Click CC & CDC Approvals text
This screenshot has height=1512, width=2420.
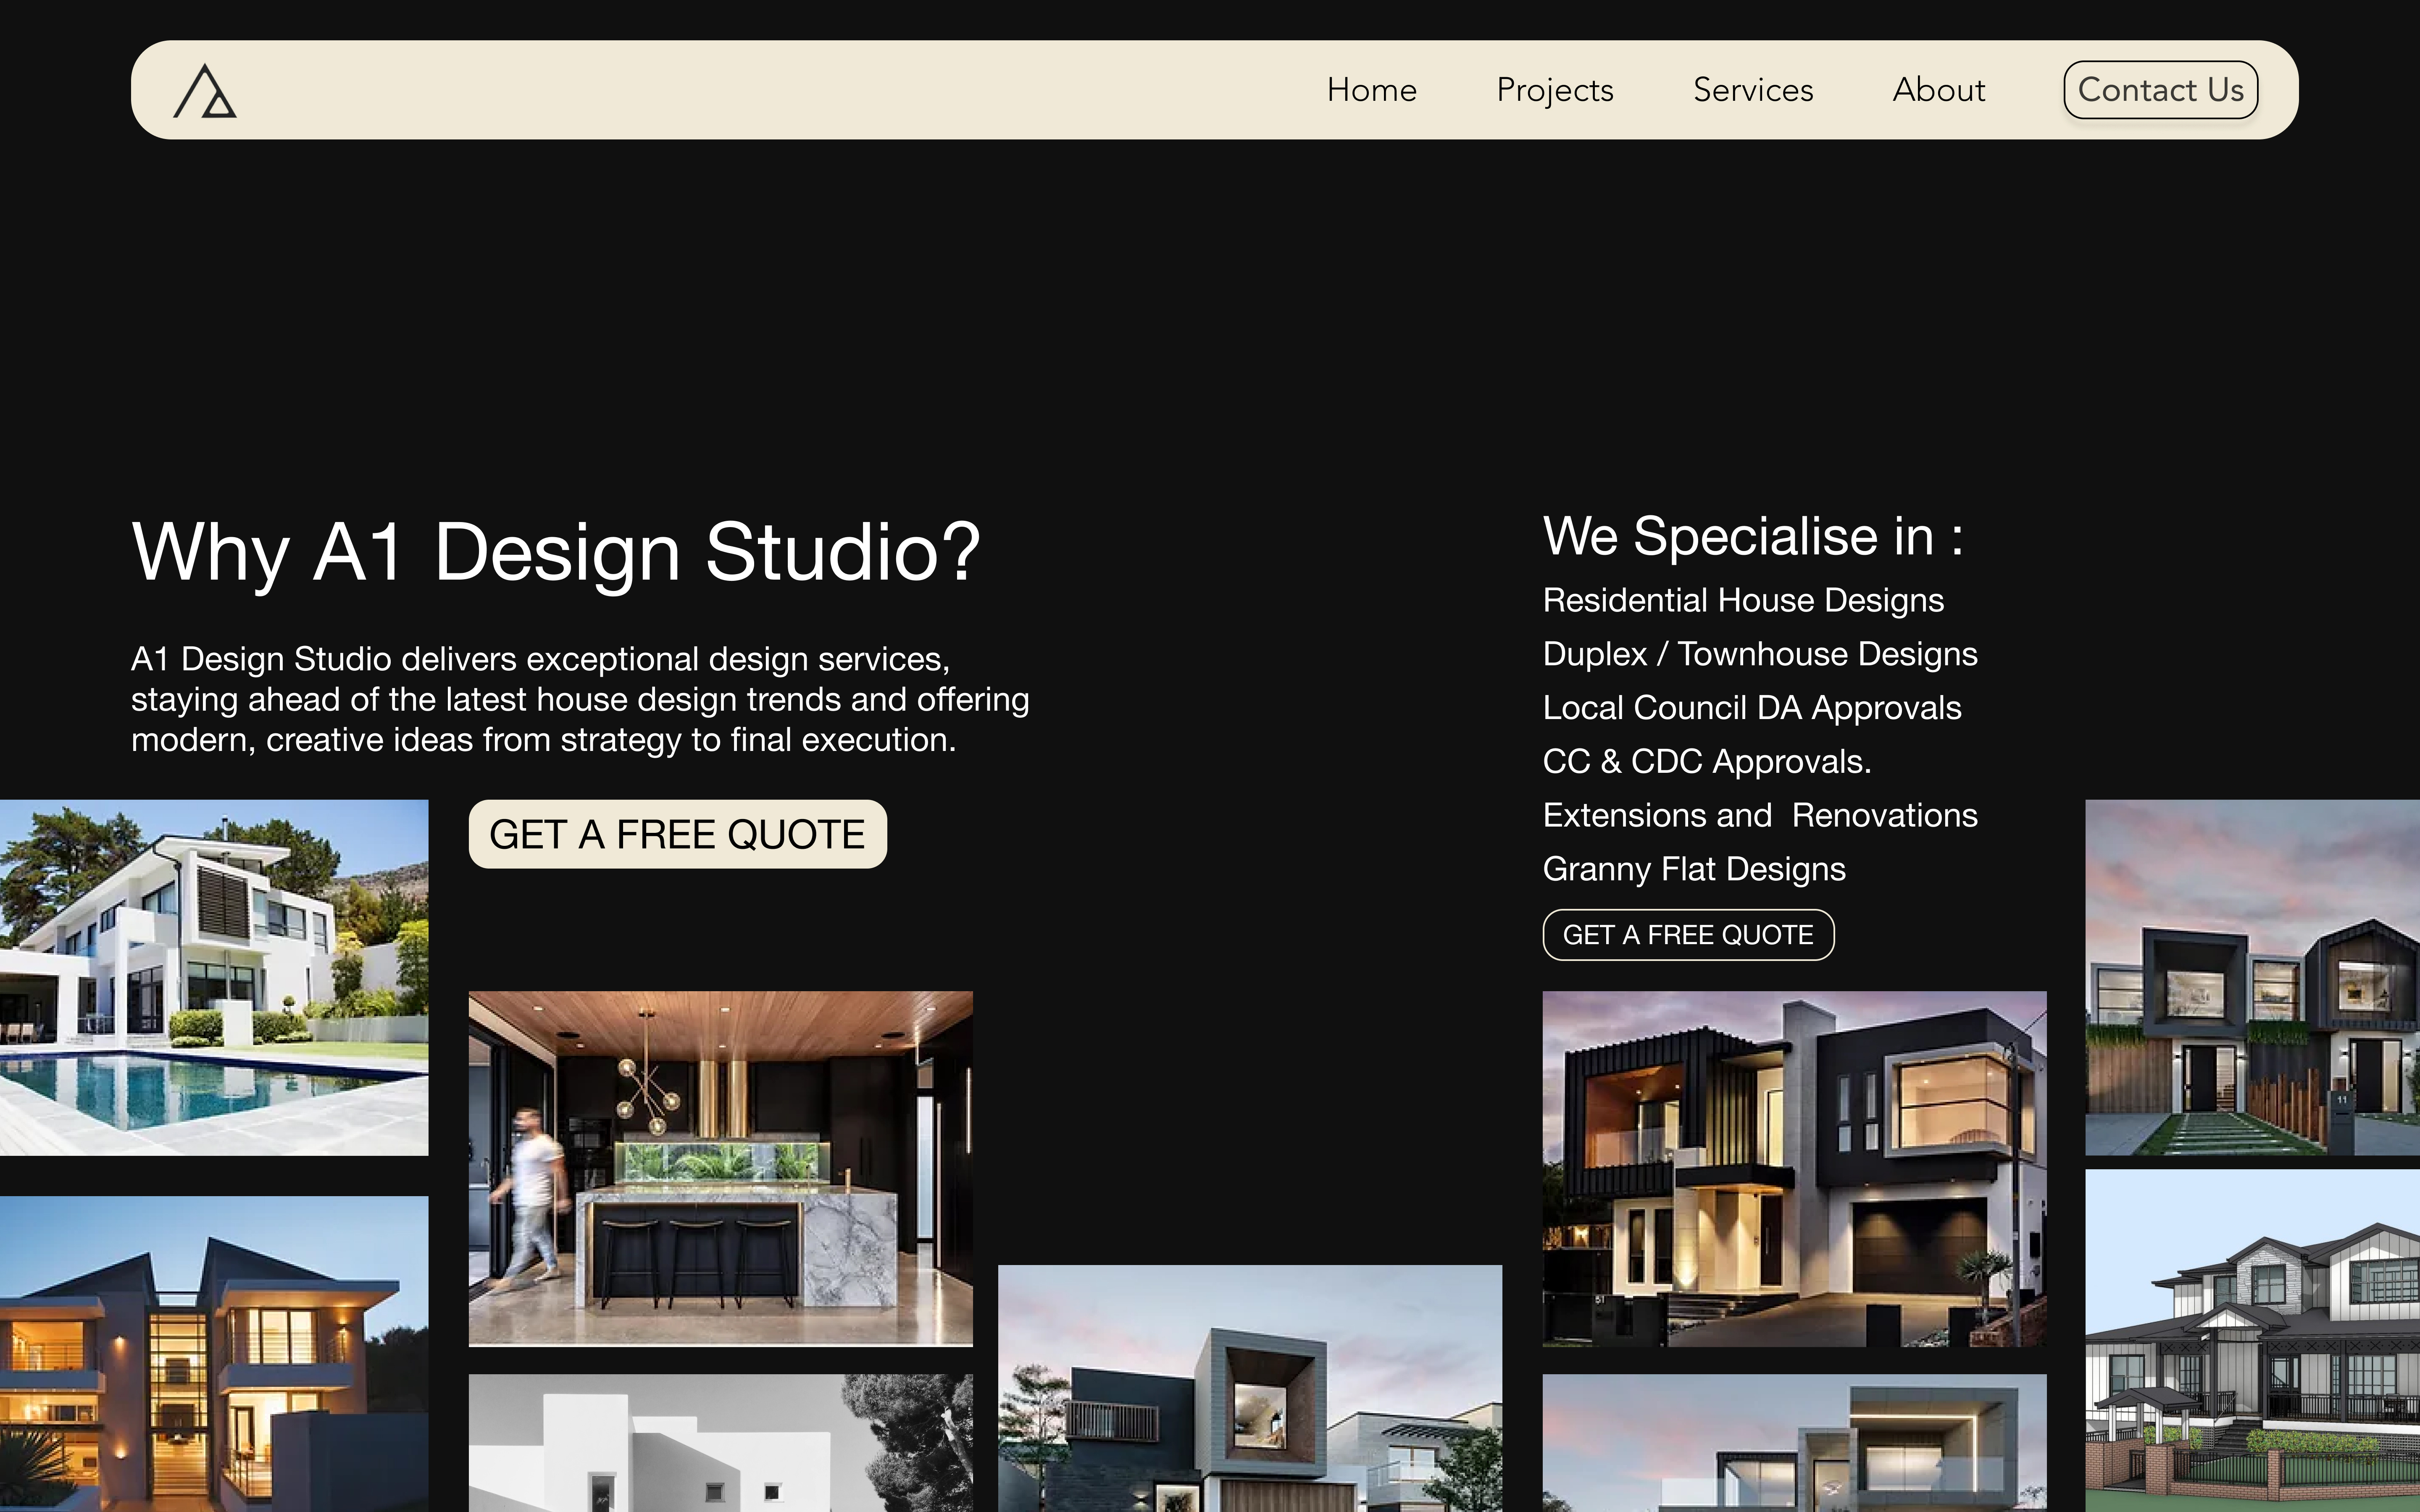[1707, 762]
